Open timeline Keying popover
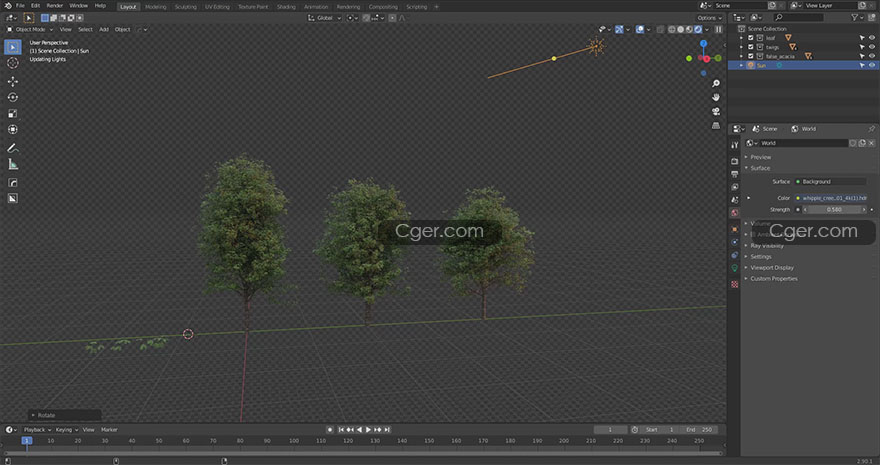This screenshot has width=880, height=465. (x=66, y=430)
